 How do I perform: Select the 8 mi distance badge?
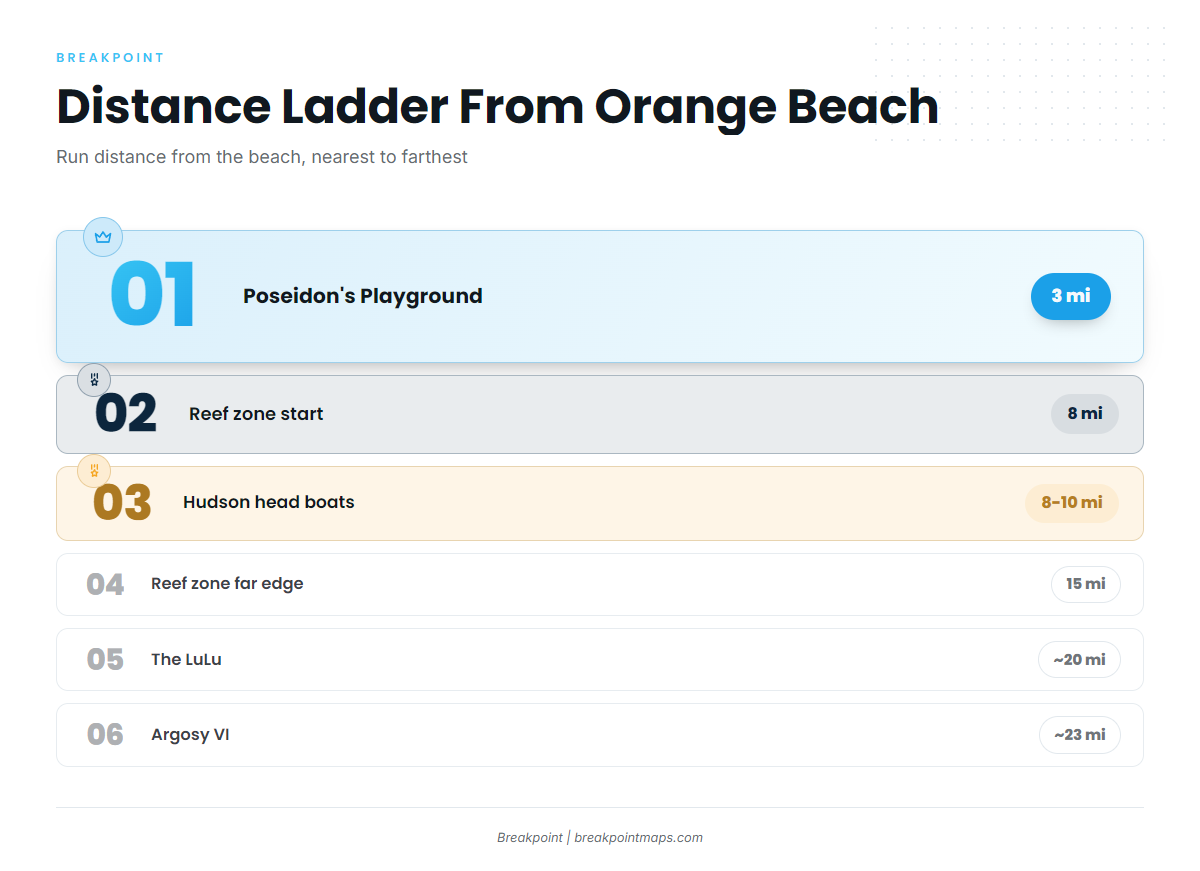(x=1085, y=414)
